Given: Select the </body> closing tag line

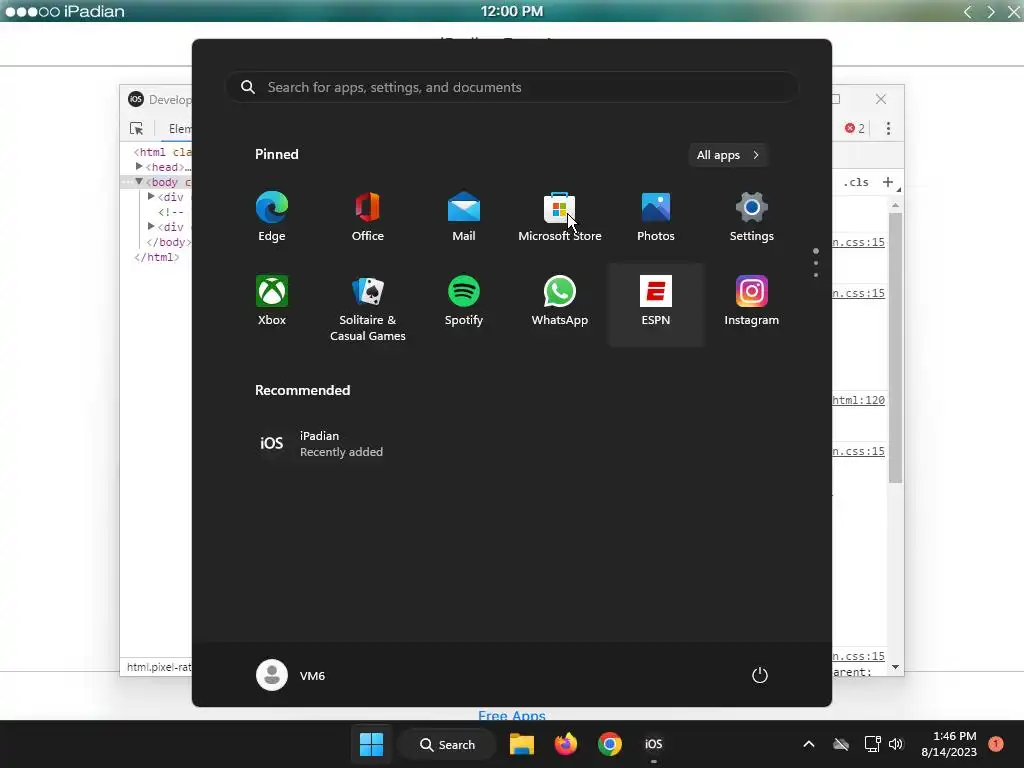Looking at the screenshot, I should click(168, 242).
